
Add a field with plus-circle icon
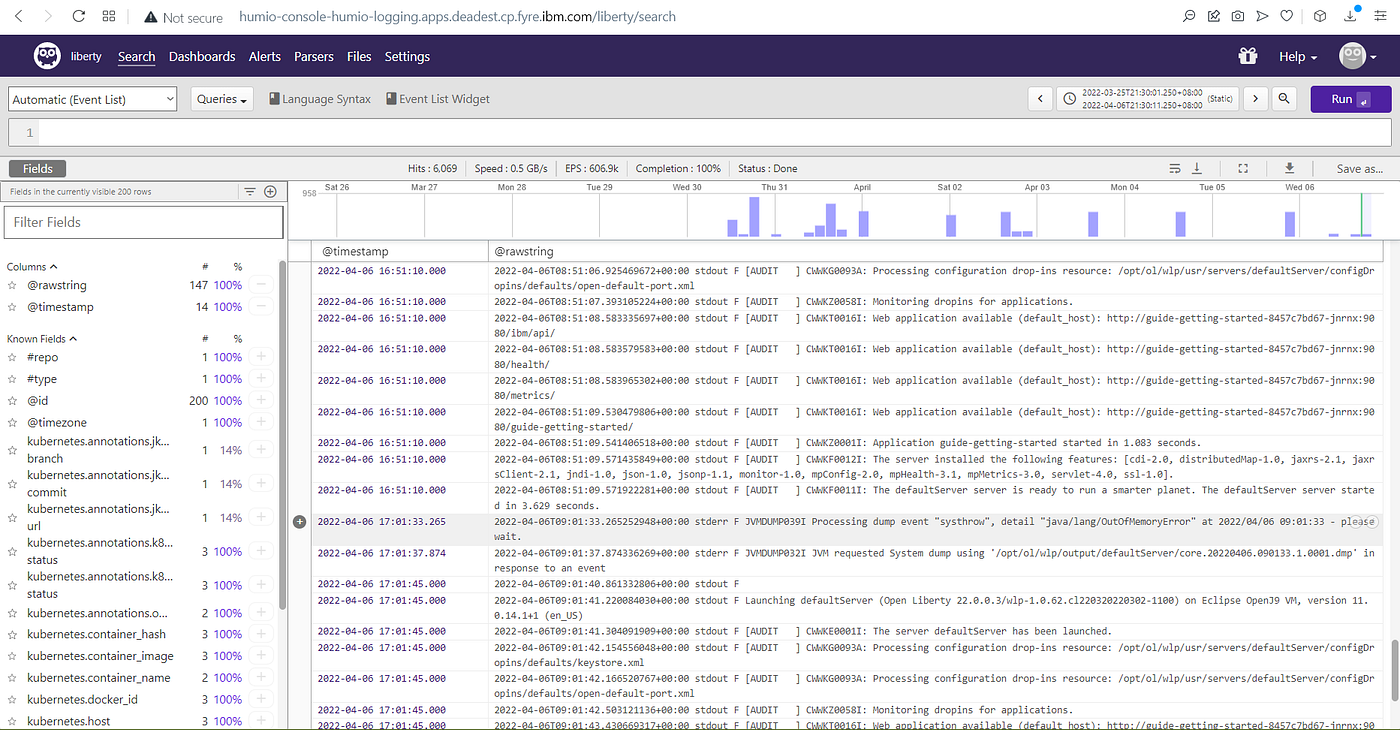coord(270,191)
